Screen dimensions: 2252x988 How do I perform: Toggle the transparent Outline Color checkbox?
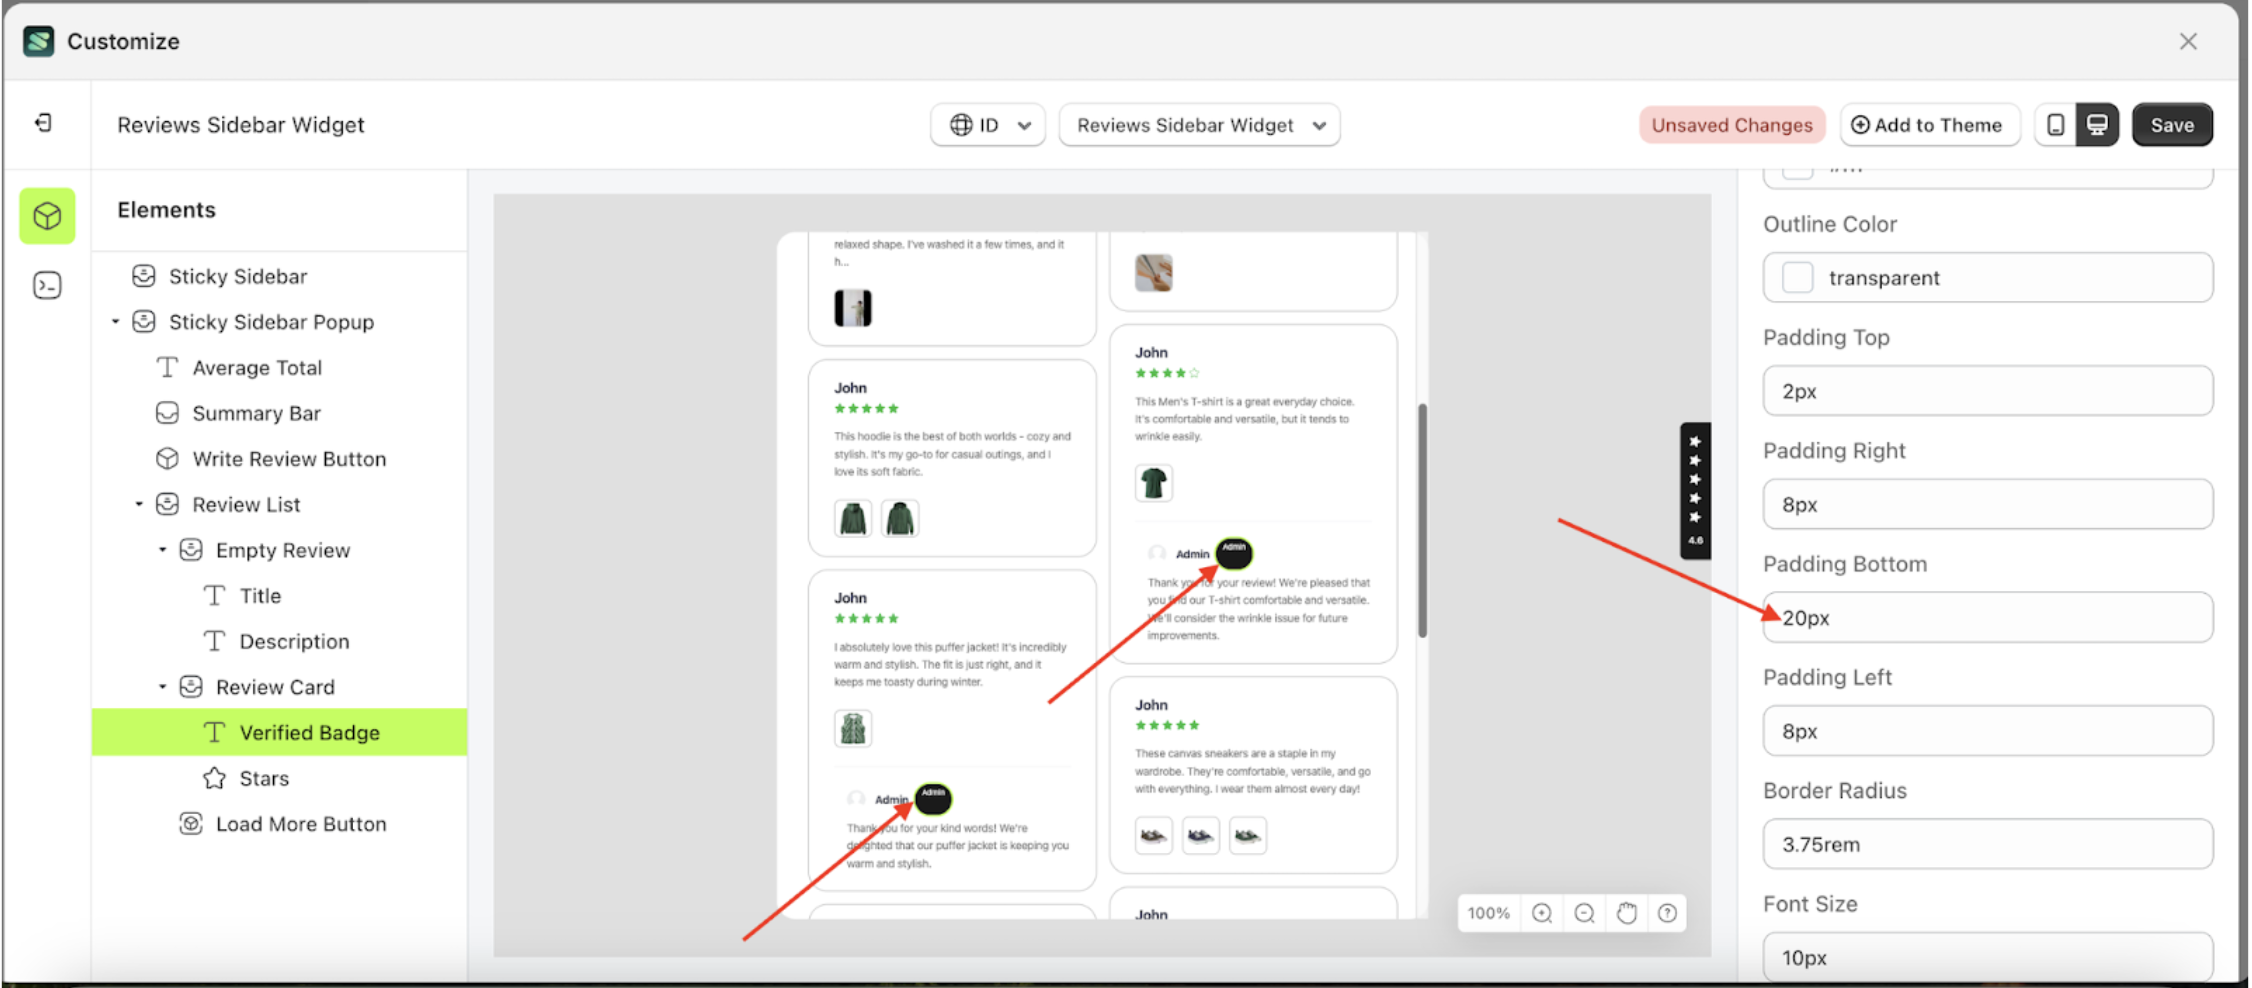[1797, 277]
